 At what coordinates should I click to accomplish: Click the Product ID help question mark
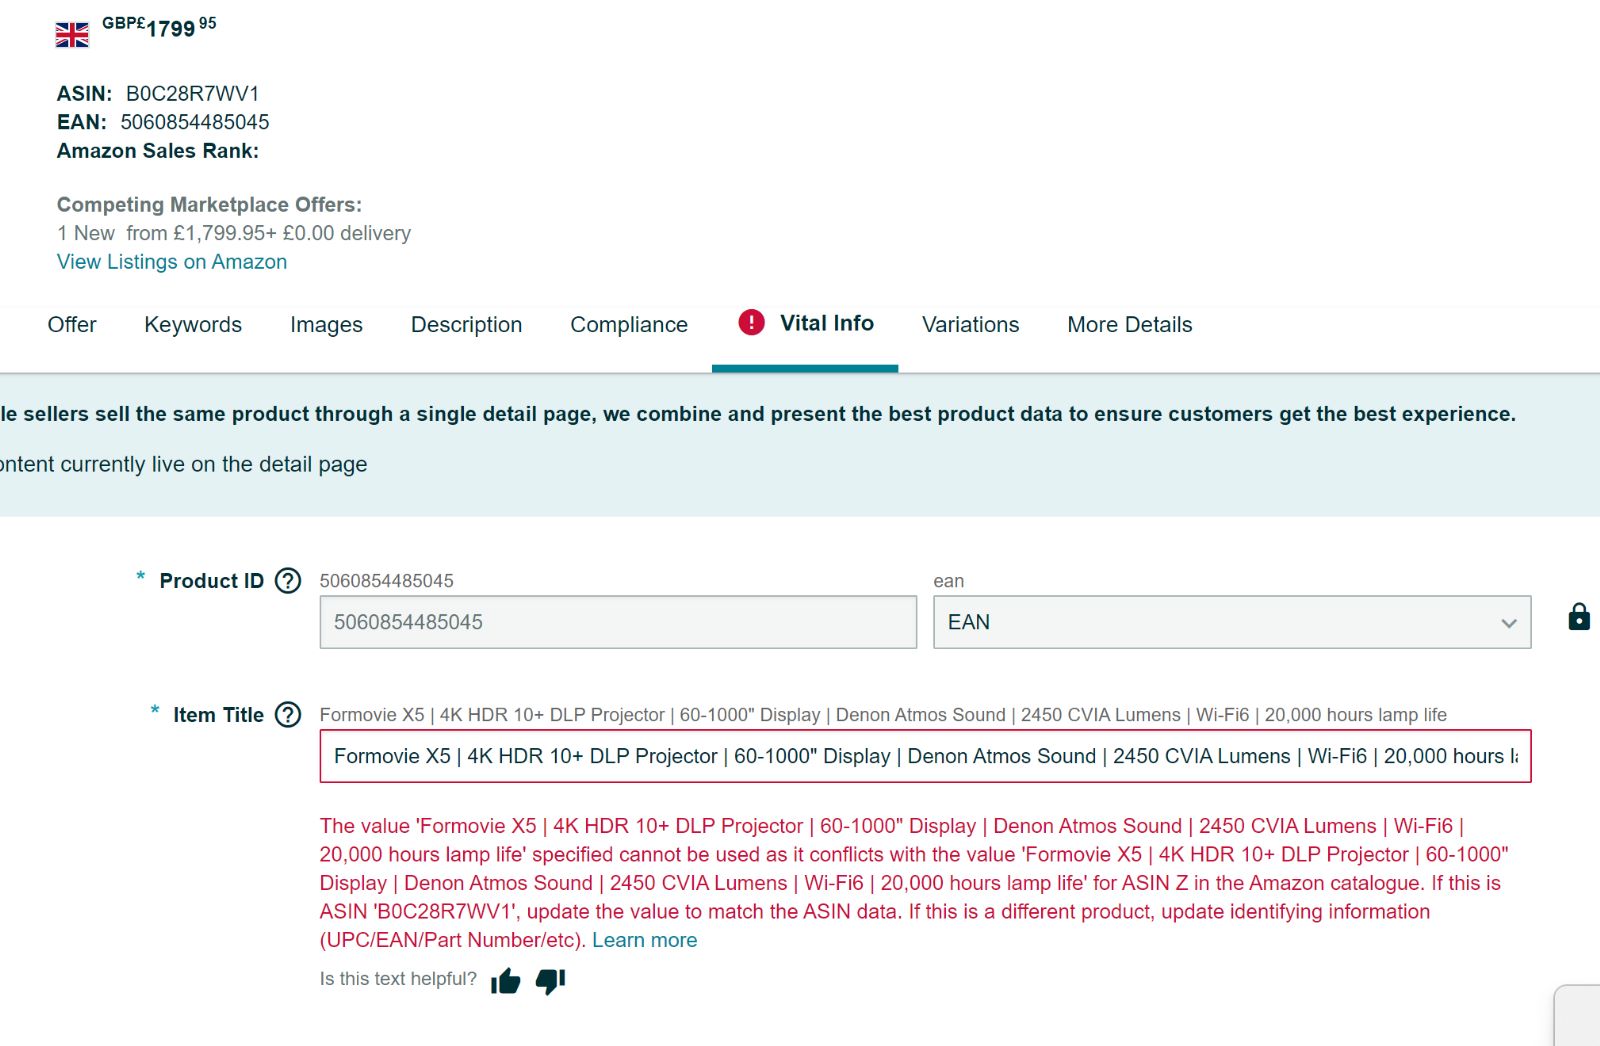pos(288,581)
